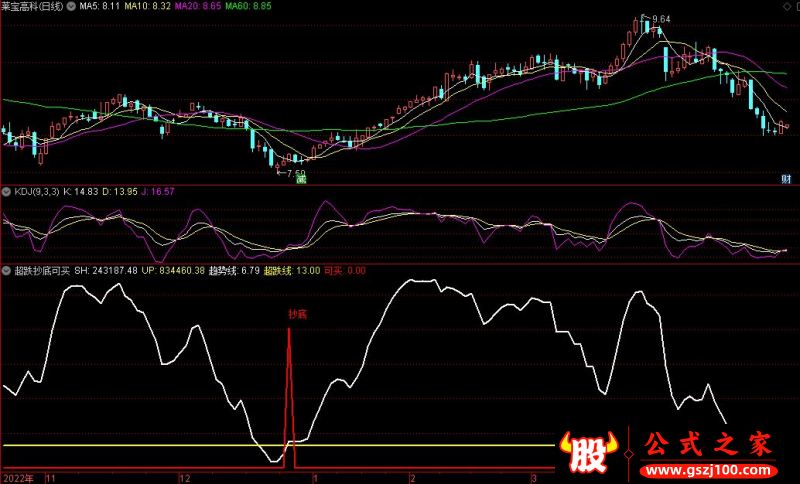Screen dimensions: 800x484
Task: Click the MA5: 8.11 label
Action: point(99,7)
